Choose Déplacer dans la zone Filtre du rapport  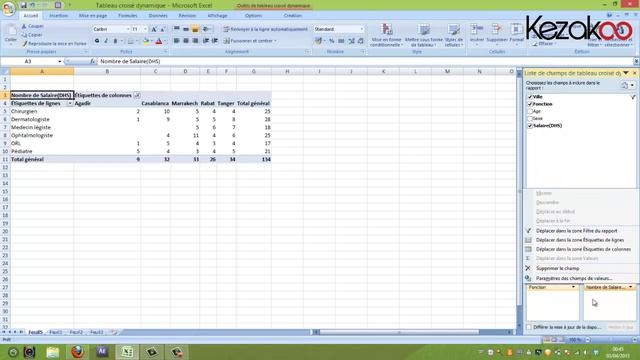pos(580,231)
